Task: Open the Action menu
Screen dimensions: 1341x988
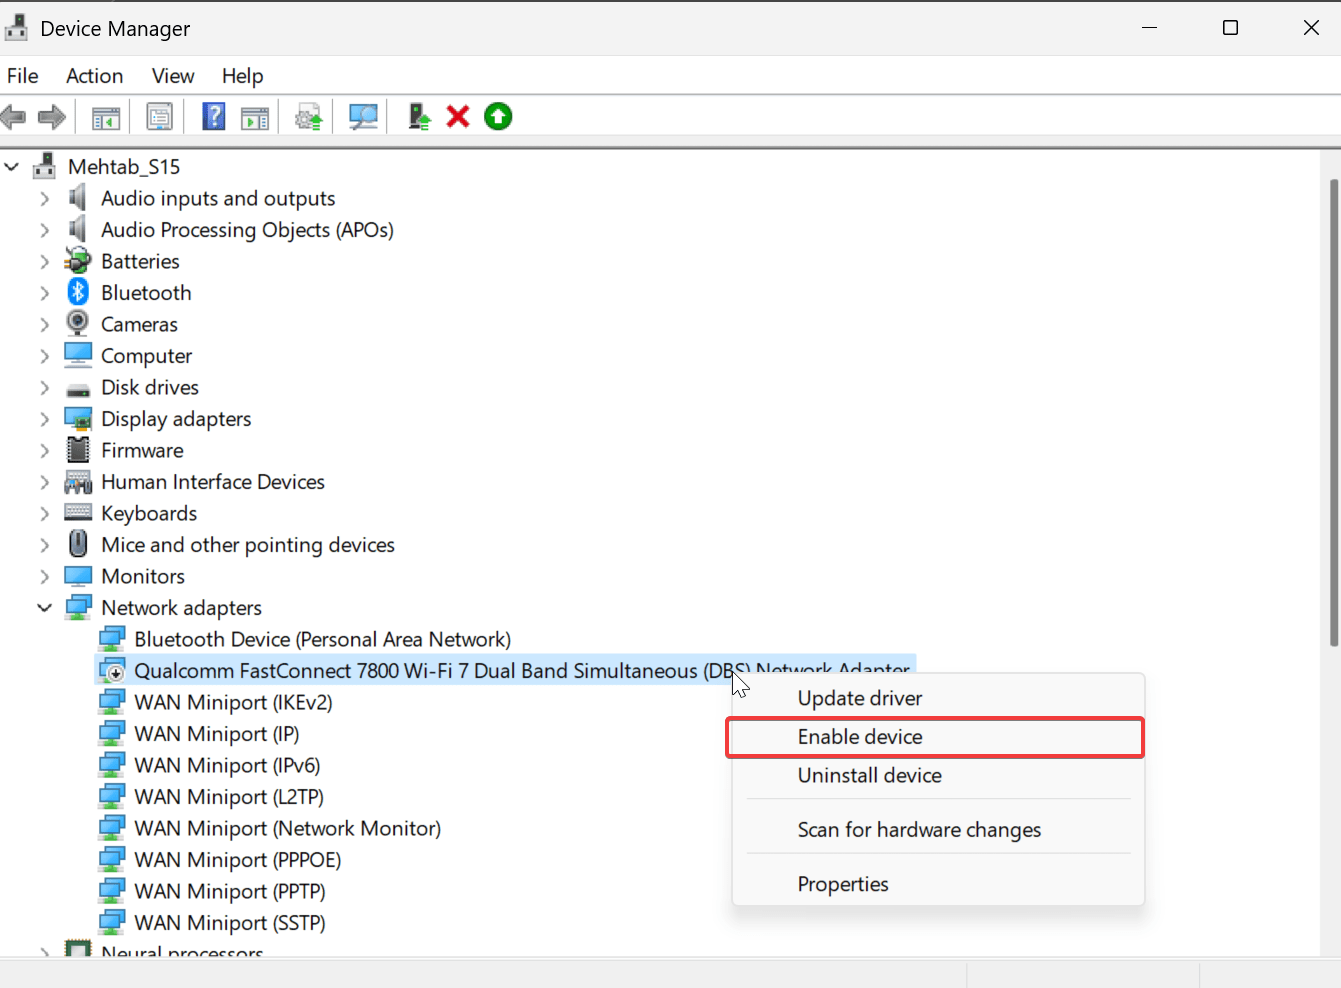Action: pos(95,76)
